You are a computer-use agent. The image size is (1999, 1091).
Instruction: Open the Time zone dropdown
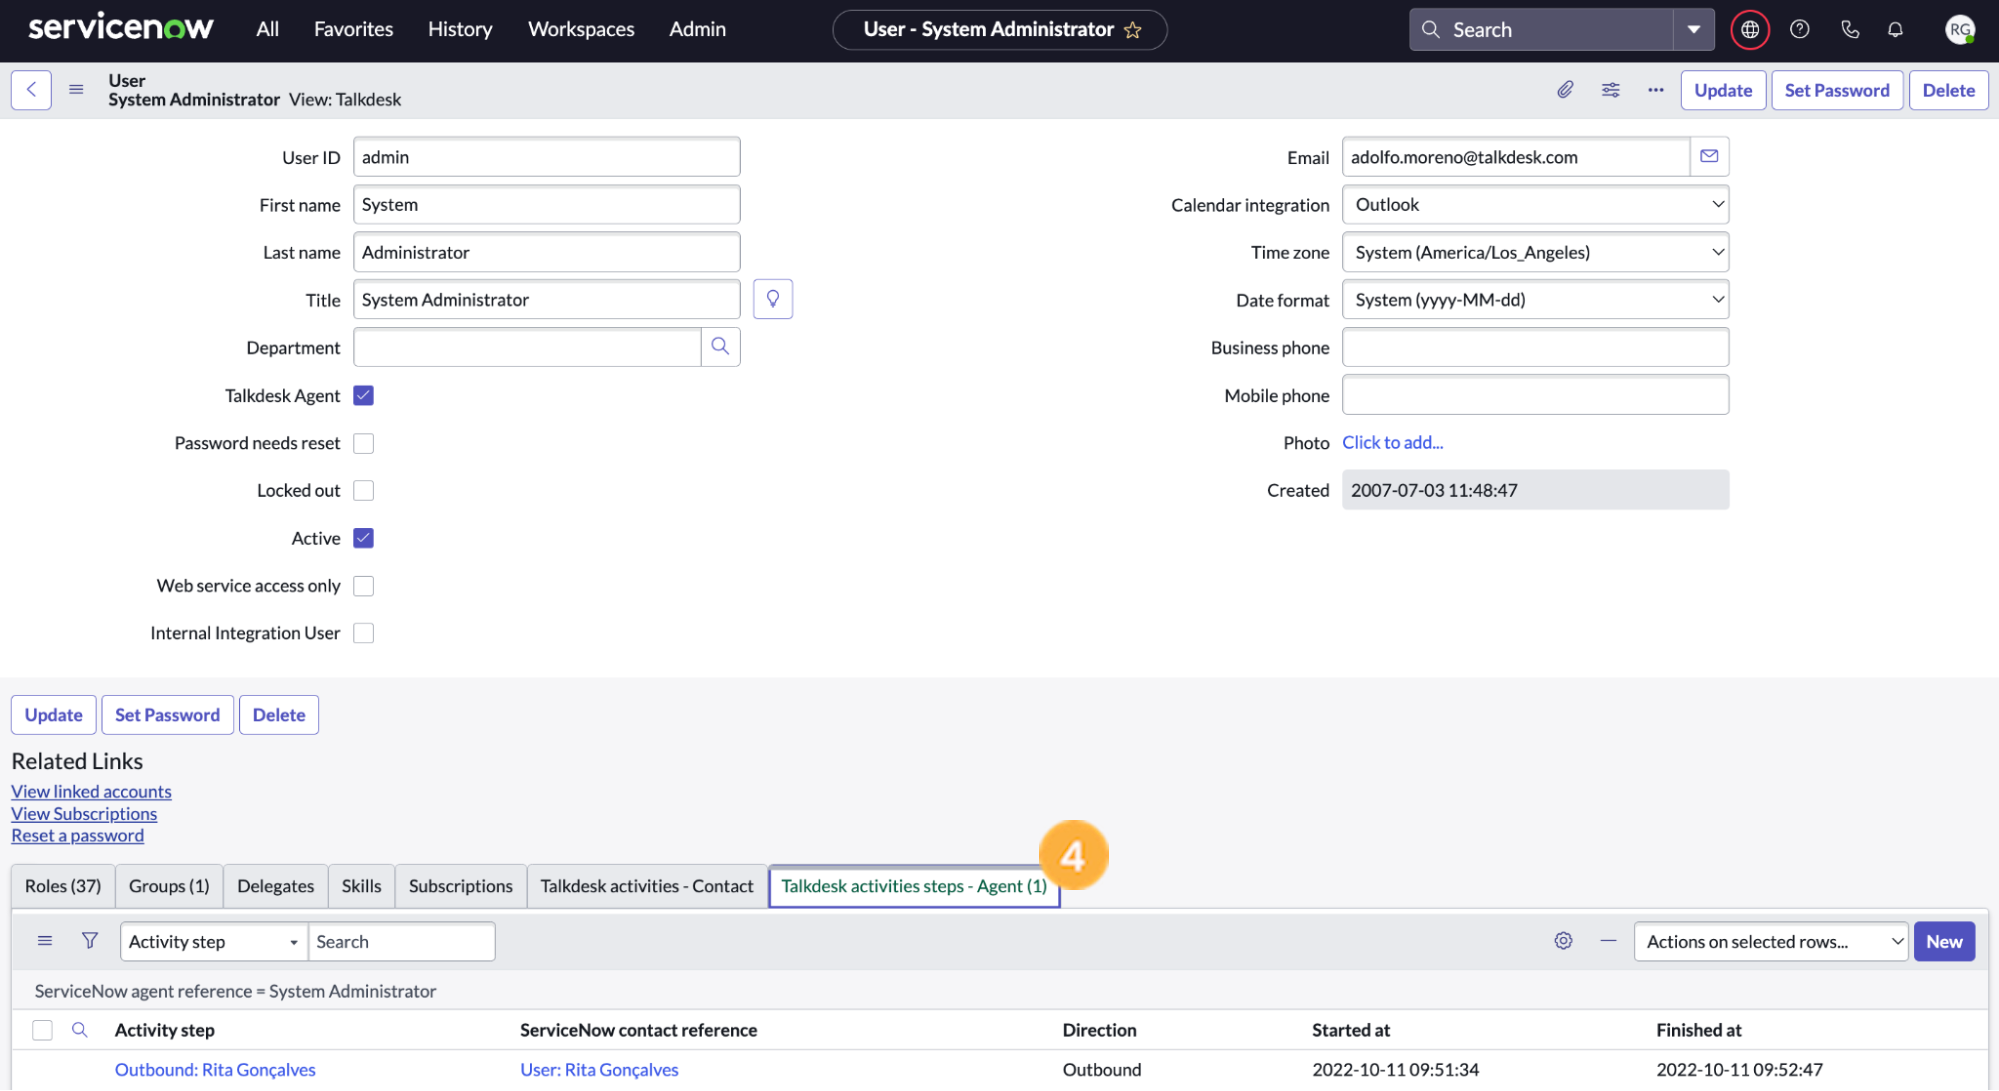click(x=1534, y=252)
